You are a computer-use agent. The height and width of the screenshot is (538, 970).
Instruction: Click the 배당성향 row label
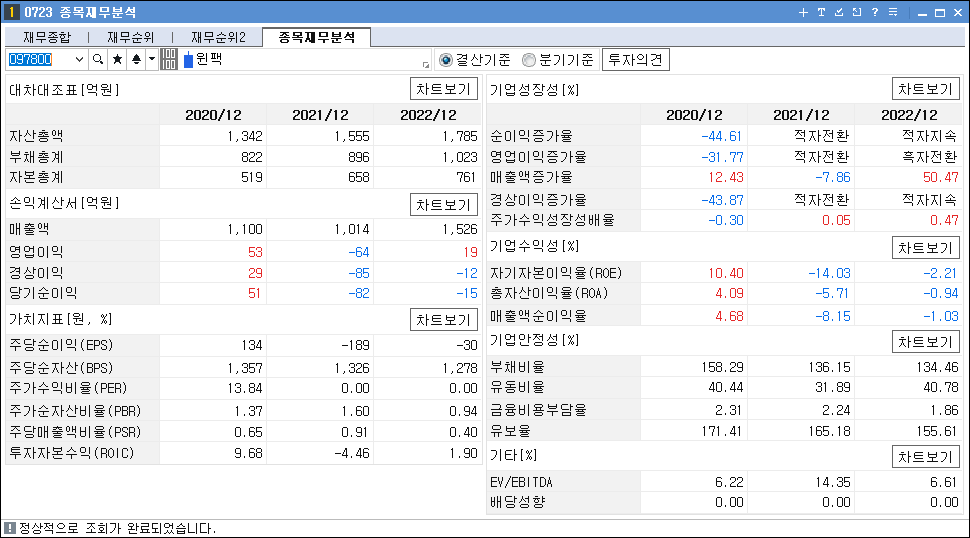[x=517, y=502]
